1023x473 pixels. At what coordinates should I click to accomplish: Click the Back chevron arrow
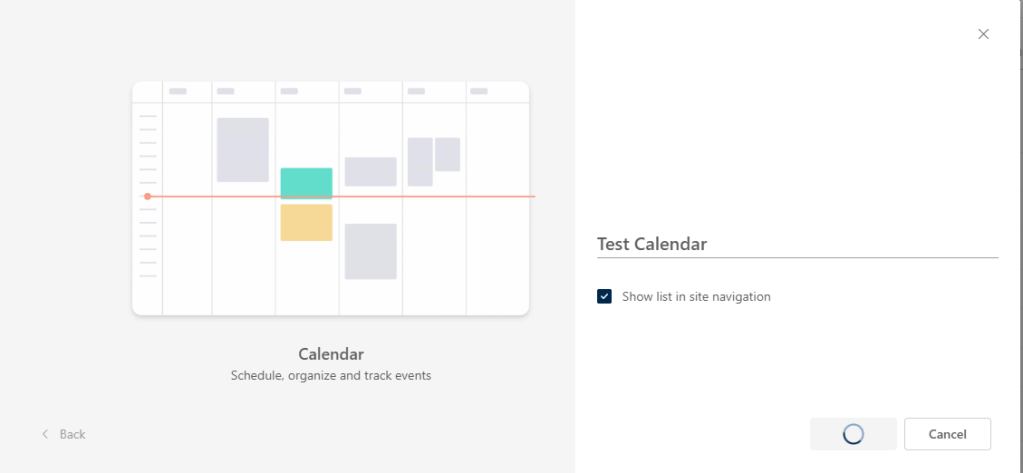coord(45,434)
